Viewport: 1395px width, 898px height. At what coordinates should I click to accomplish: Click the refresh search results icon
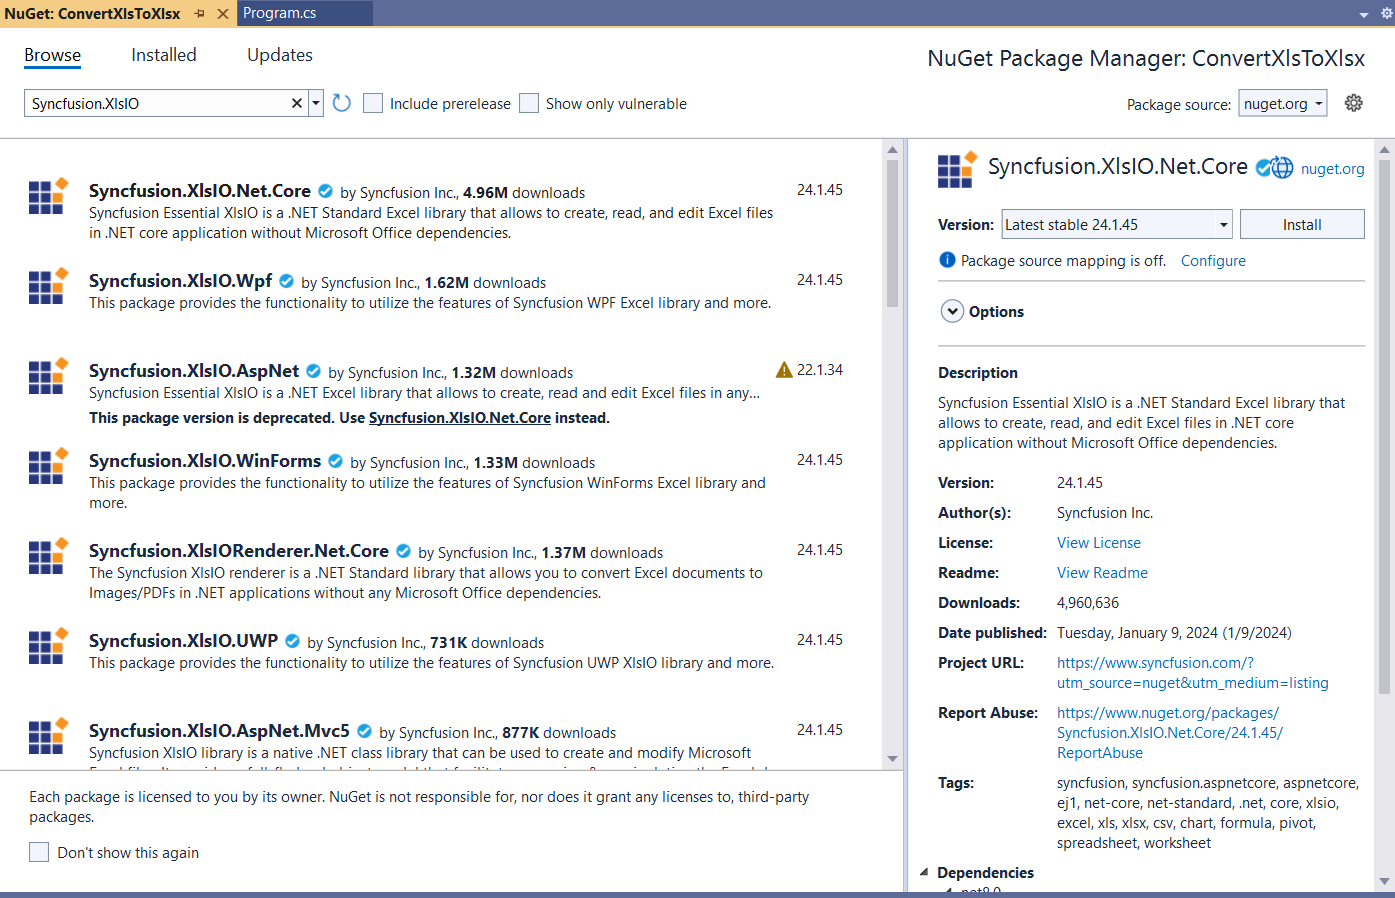[341, 103]
